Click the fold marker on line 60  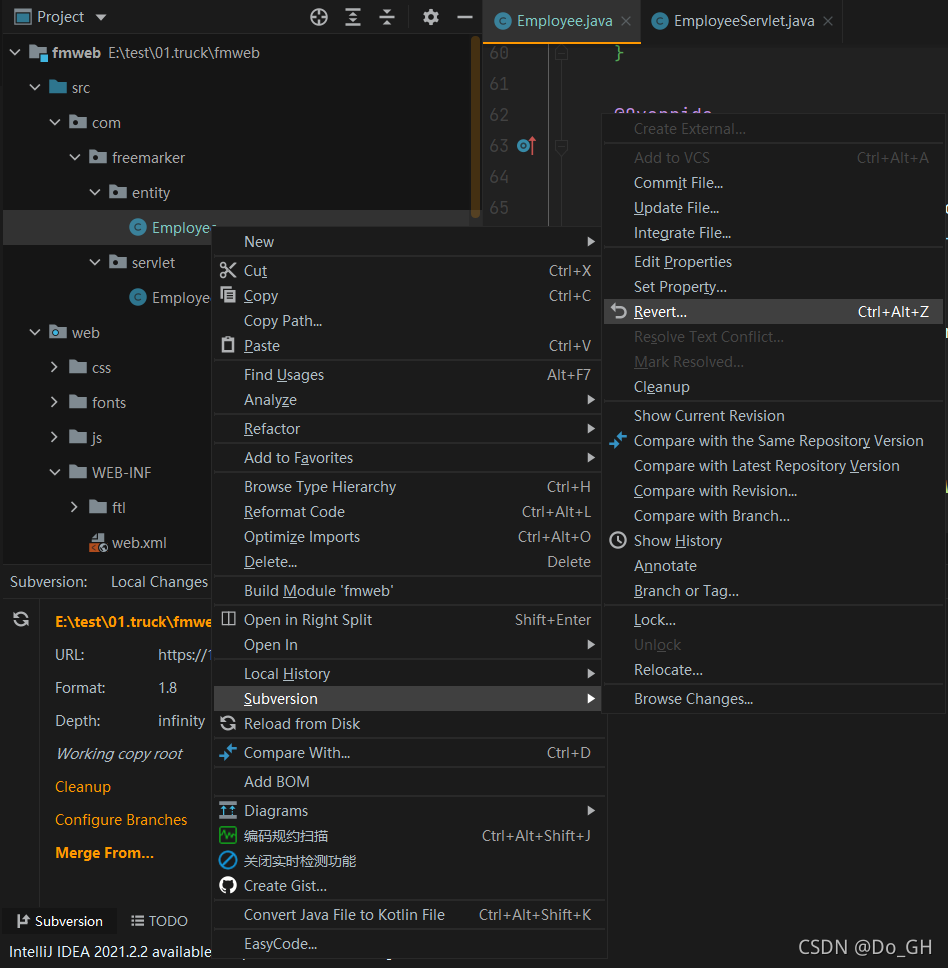(x=561, y=54)
